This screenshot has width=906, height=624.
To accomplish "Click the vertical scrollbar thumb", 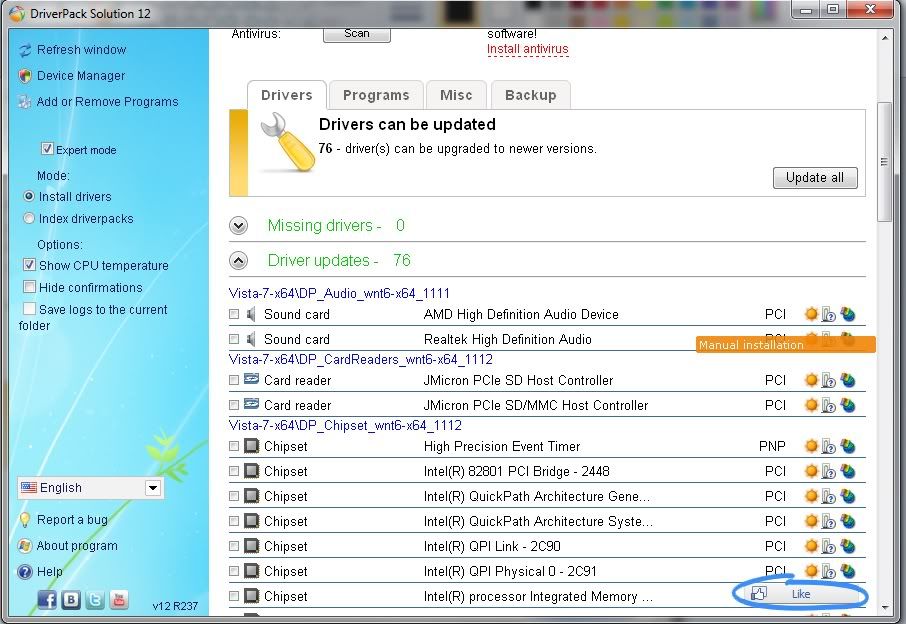I will tap(884, 162).
